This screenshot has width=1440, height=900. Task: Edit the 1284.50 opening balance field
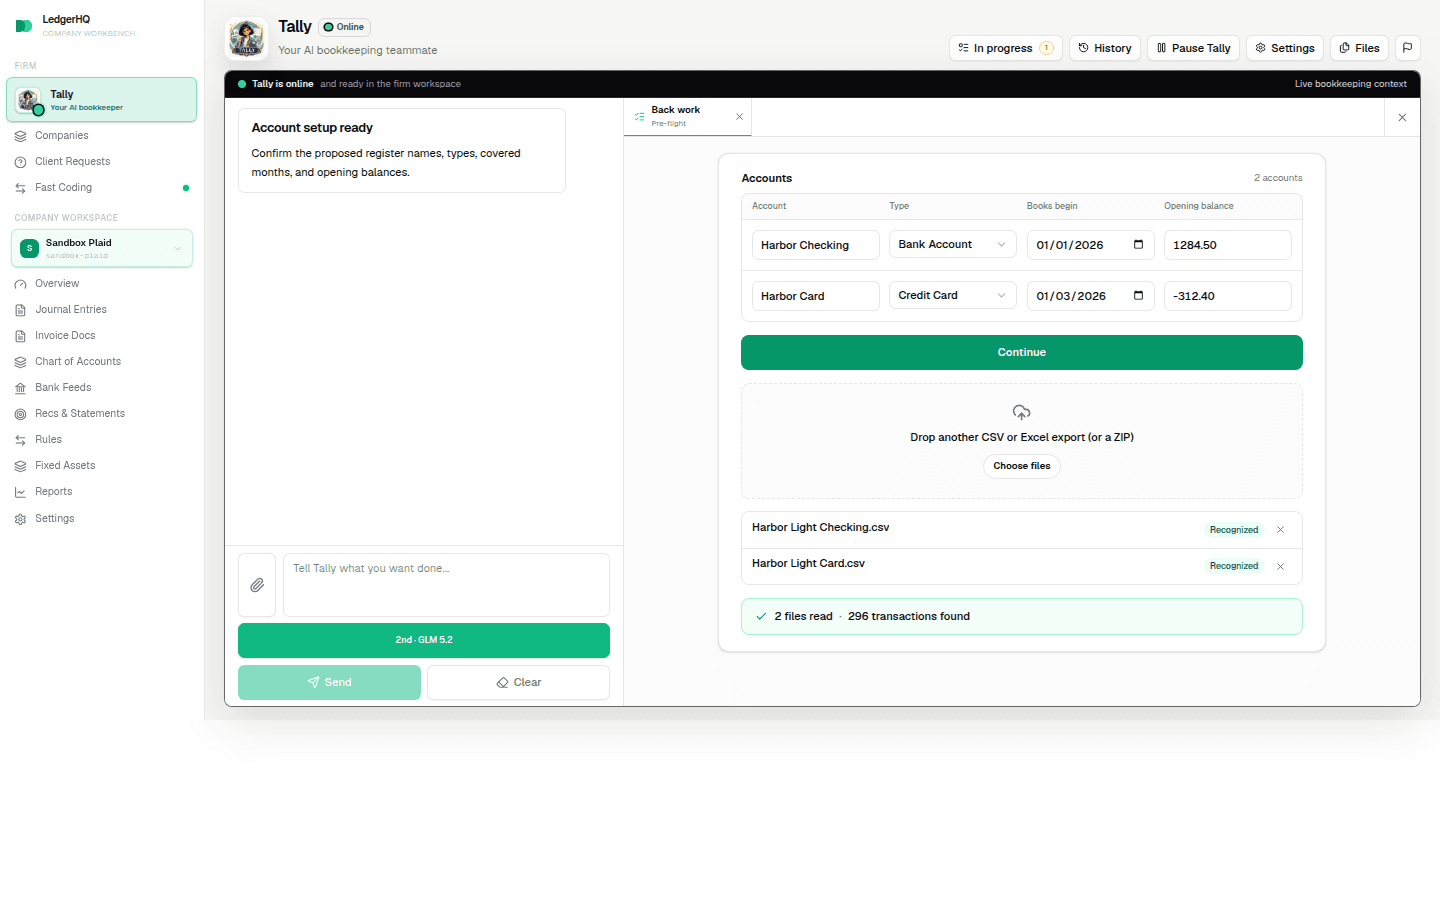(x=1227, y=245)
